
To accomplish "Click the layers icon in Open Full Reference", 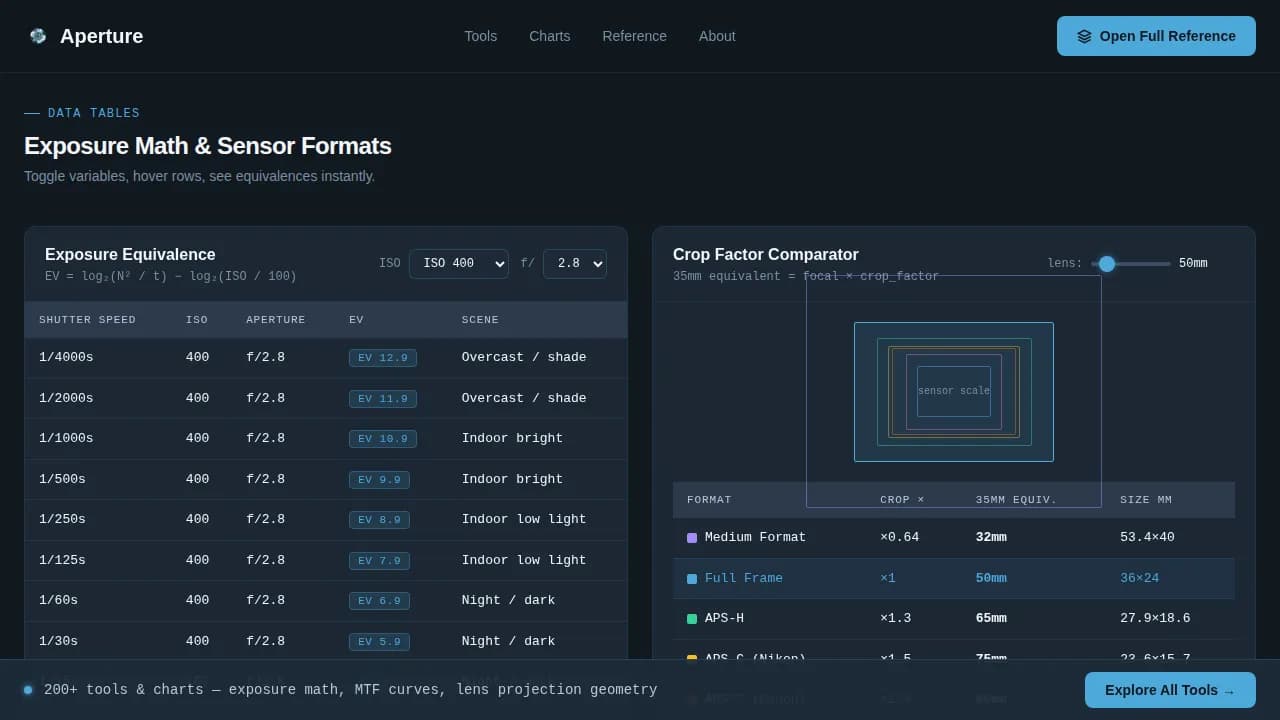I will [1084, 36].
